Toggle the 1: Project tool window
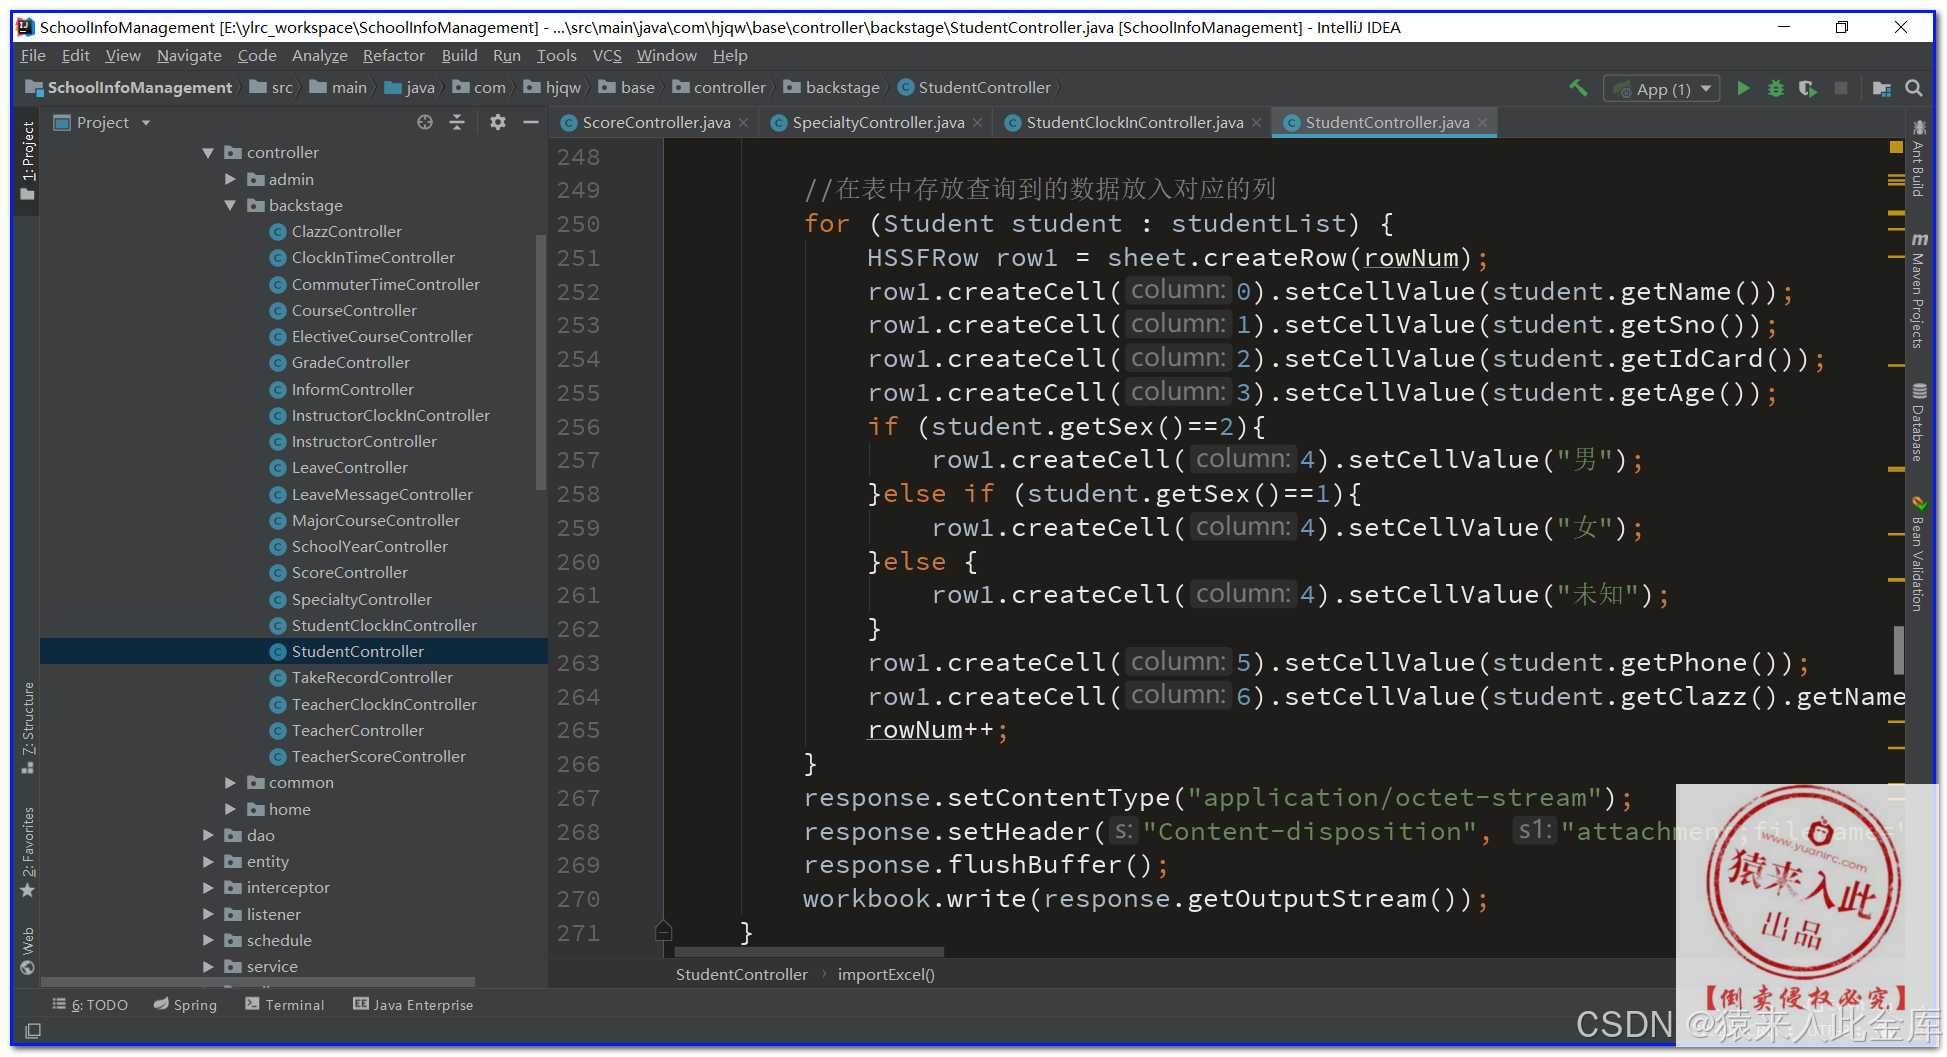 [28, 160]
